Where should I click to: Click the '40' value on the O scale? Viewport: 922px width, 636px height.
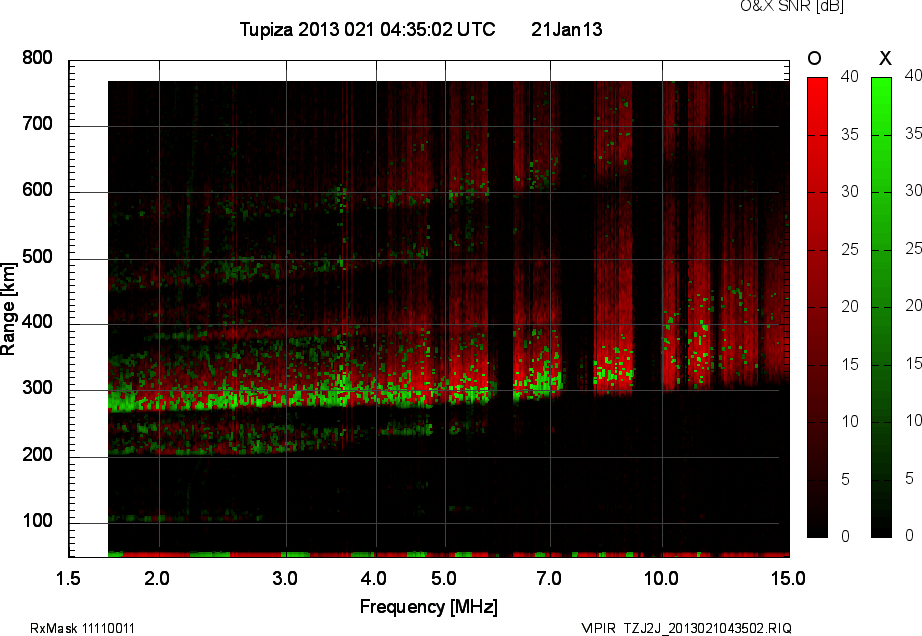(850, 76)
